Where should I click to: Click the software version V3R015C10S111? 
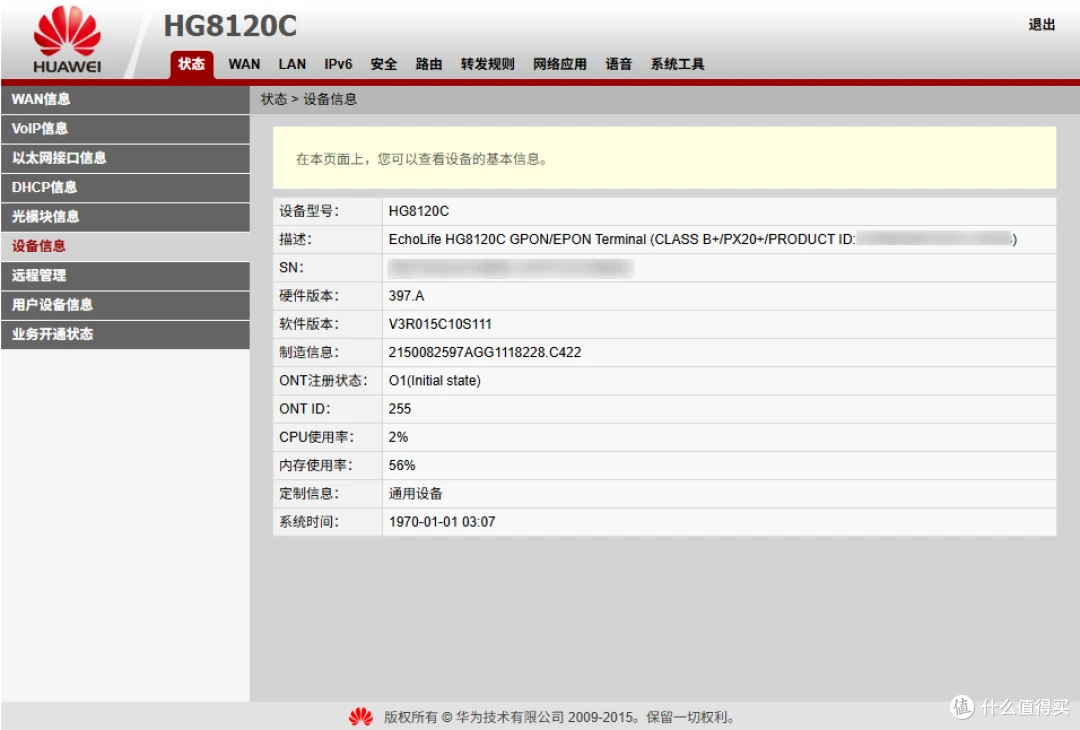tap(440, 324)
